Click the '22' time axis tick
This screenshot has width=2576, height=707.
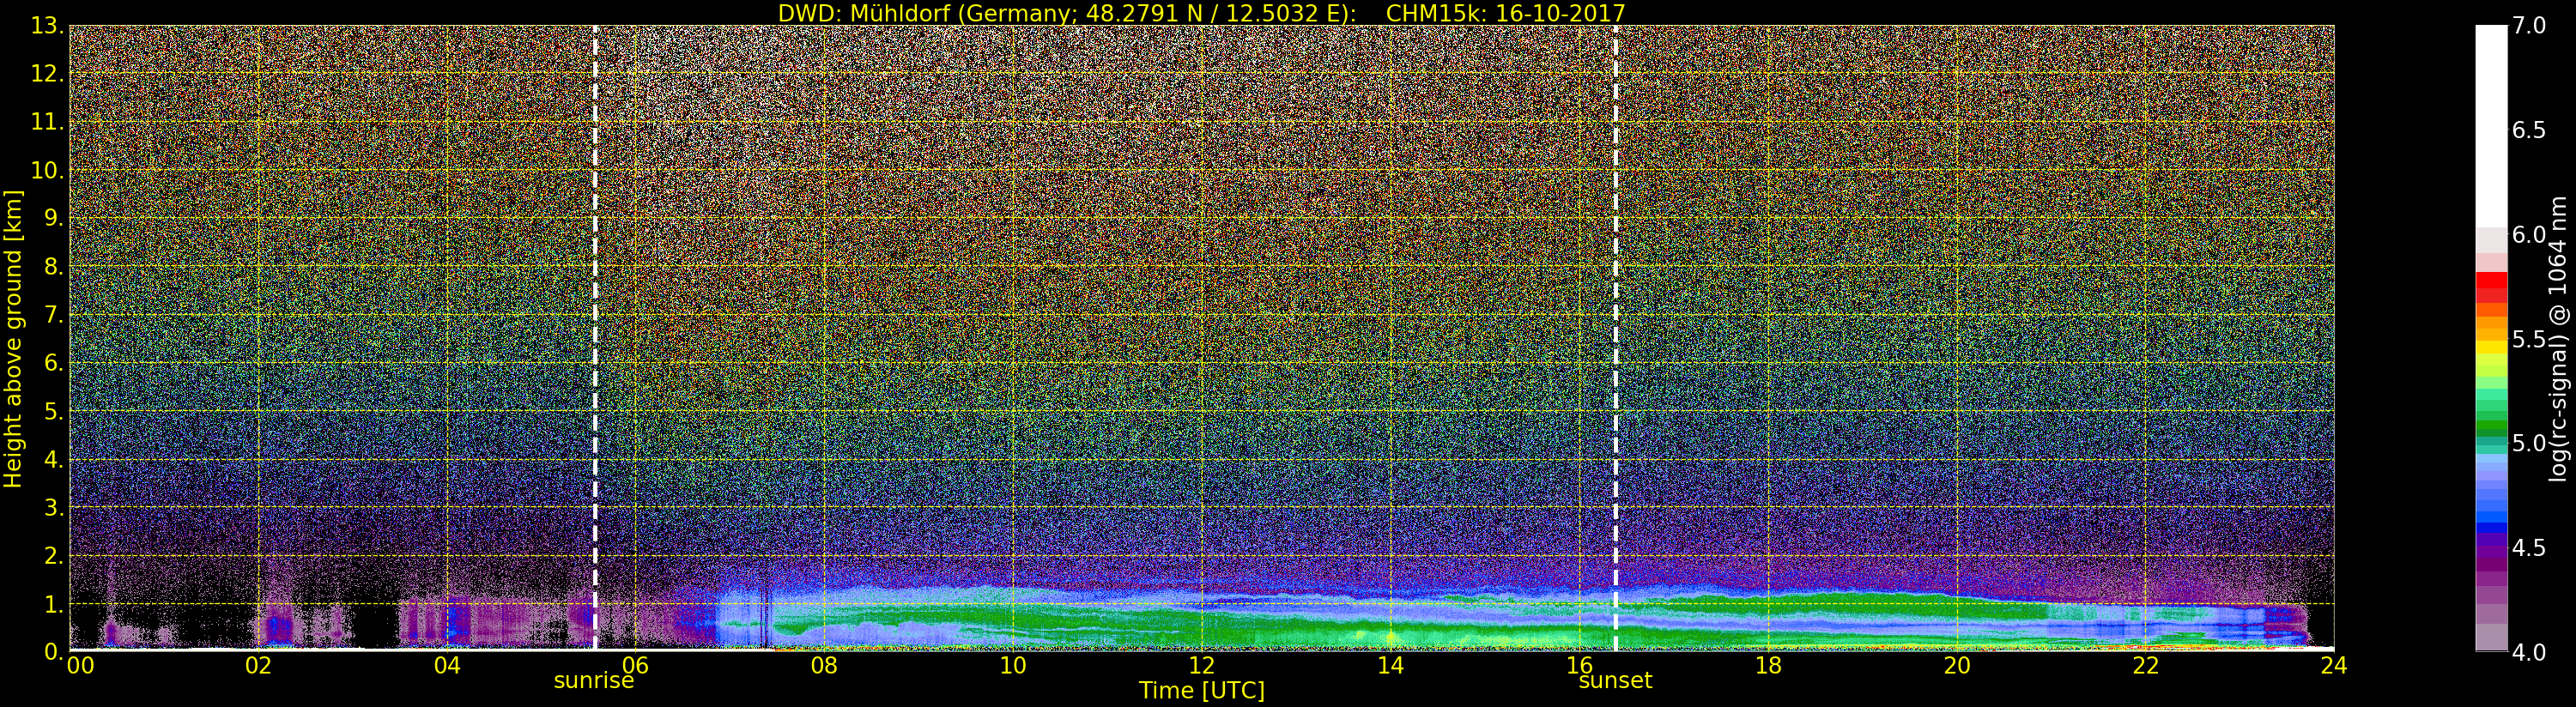[2146, 665]
